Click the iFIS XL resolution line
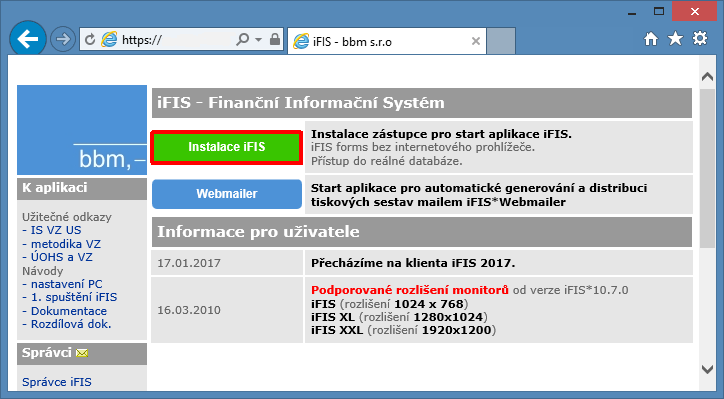 tap(399, 317)
